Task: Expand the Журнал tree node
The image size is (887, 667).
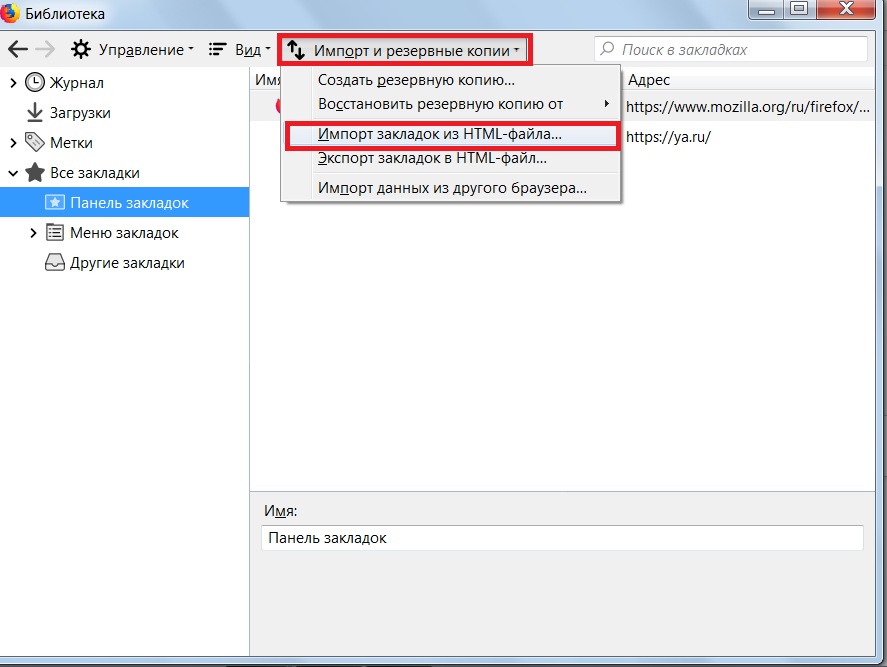Action: point(14,83)
